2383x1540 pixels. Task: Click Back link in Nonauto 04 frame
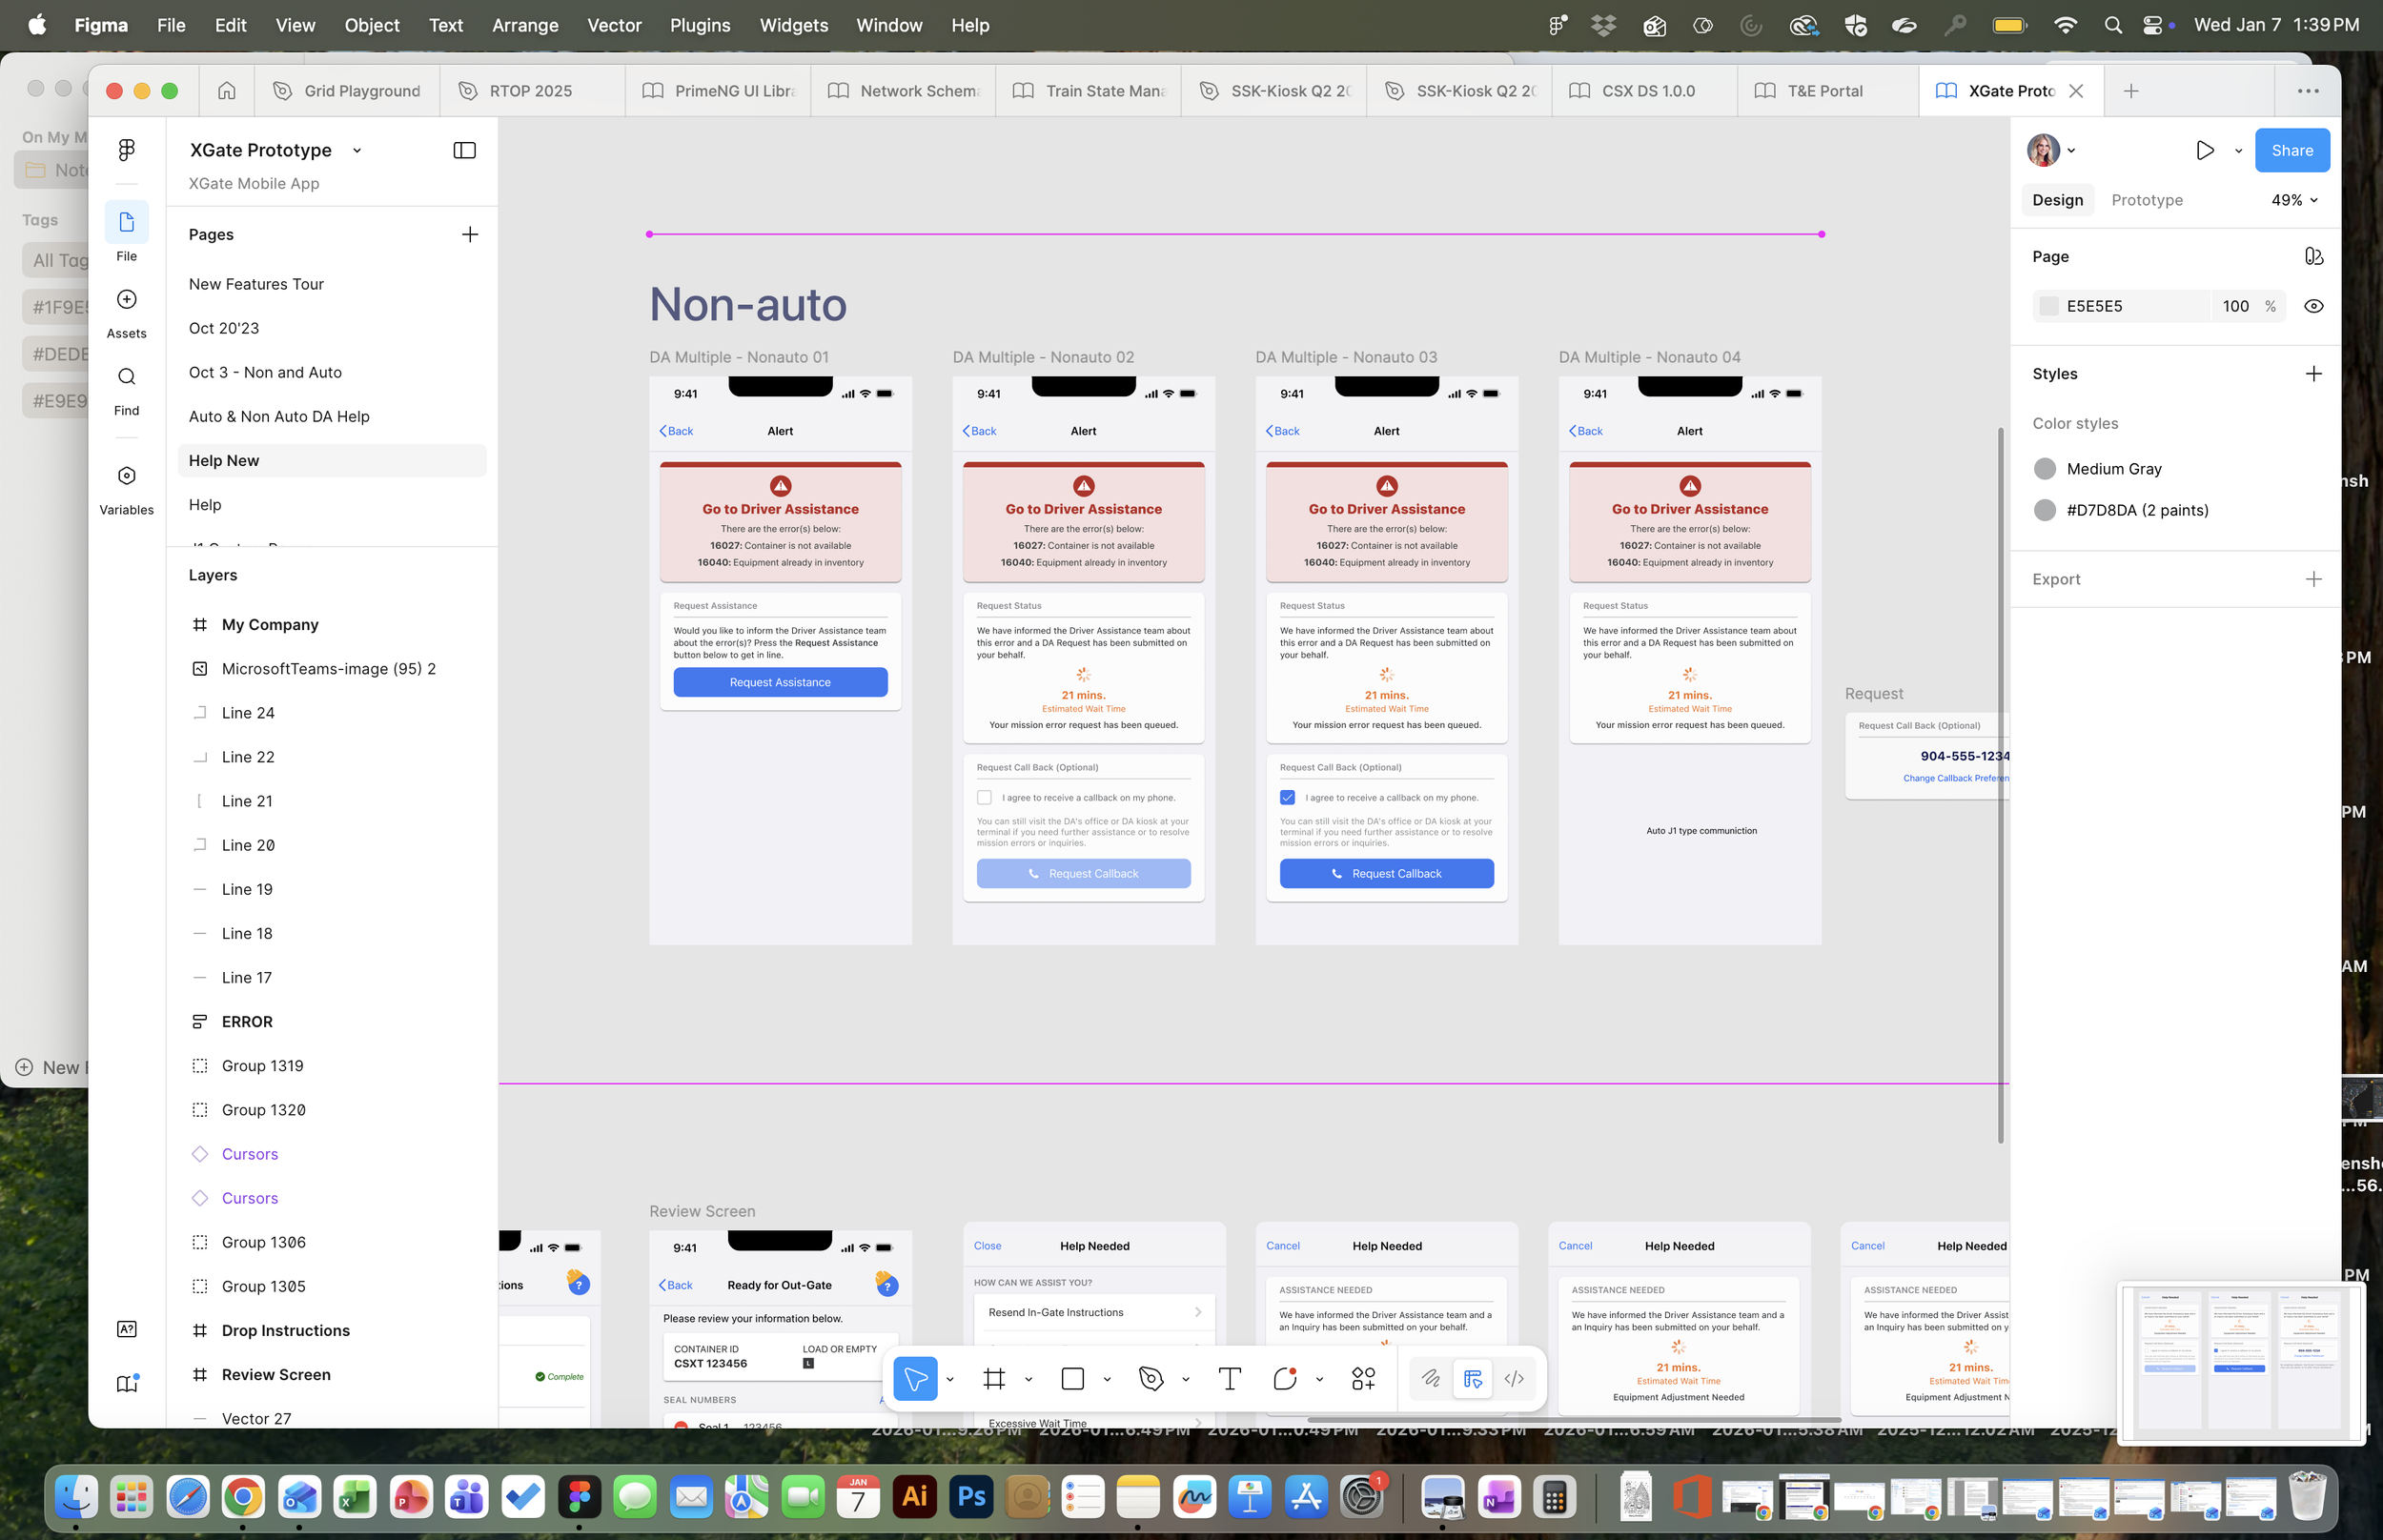(1586, 431)
